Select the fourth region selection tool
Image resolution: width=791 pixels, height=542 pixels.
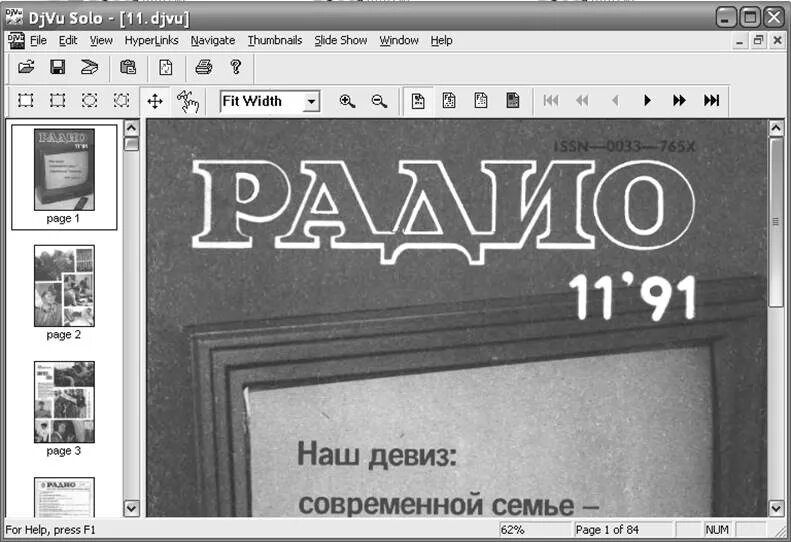click(x=121, y=100)
